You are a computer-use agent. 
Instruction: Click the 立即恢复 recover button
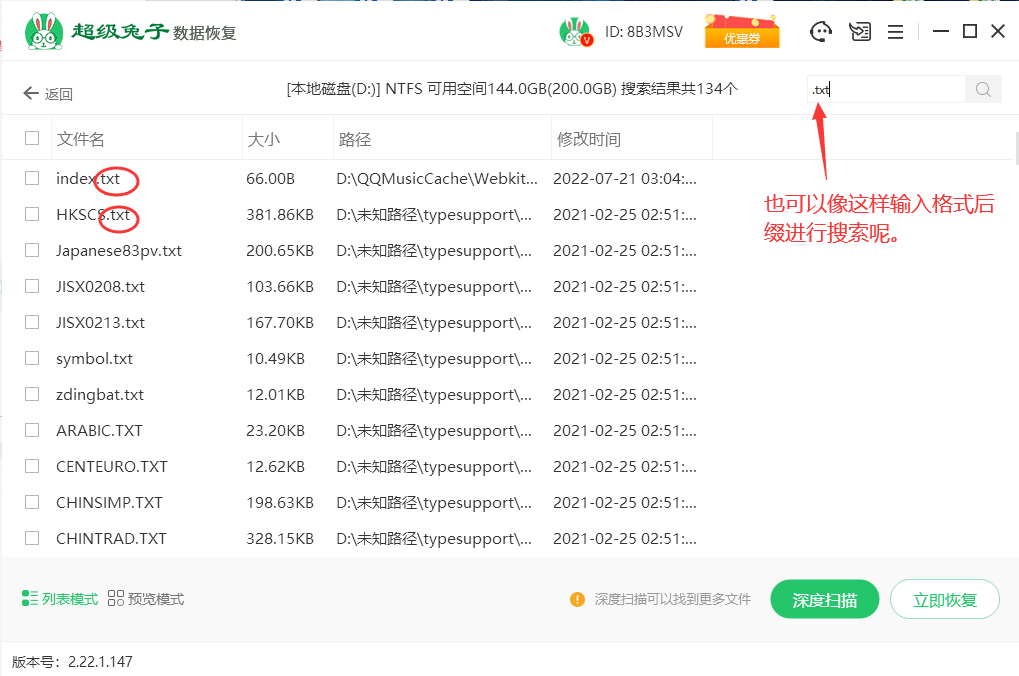point(944,600)
